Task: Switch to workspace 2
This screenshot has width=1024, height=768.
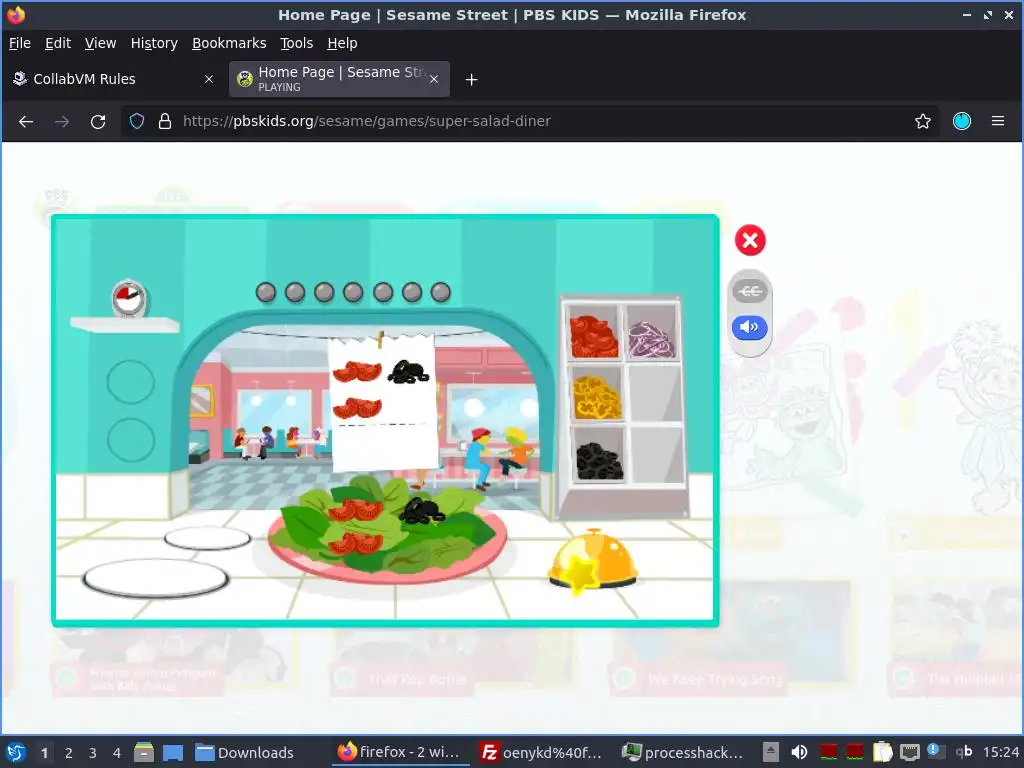Action: (69, 752)
